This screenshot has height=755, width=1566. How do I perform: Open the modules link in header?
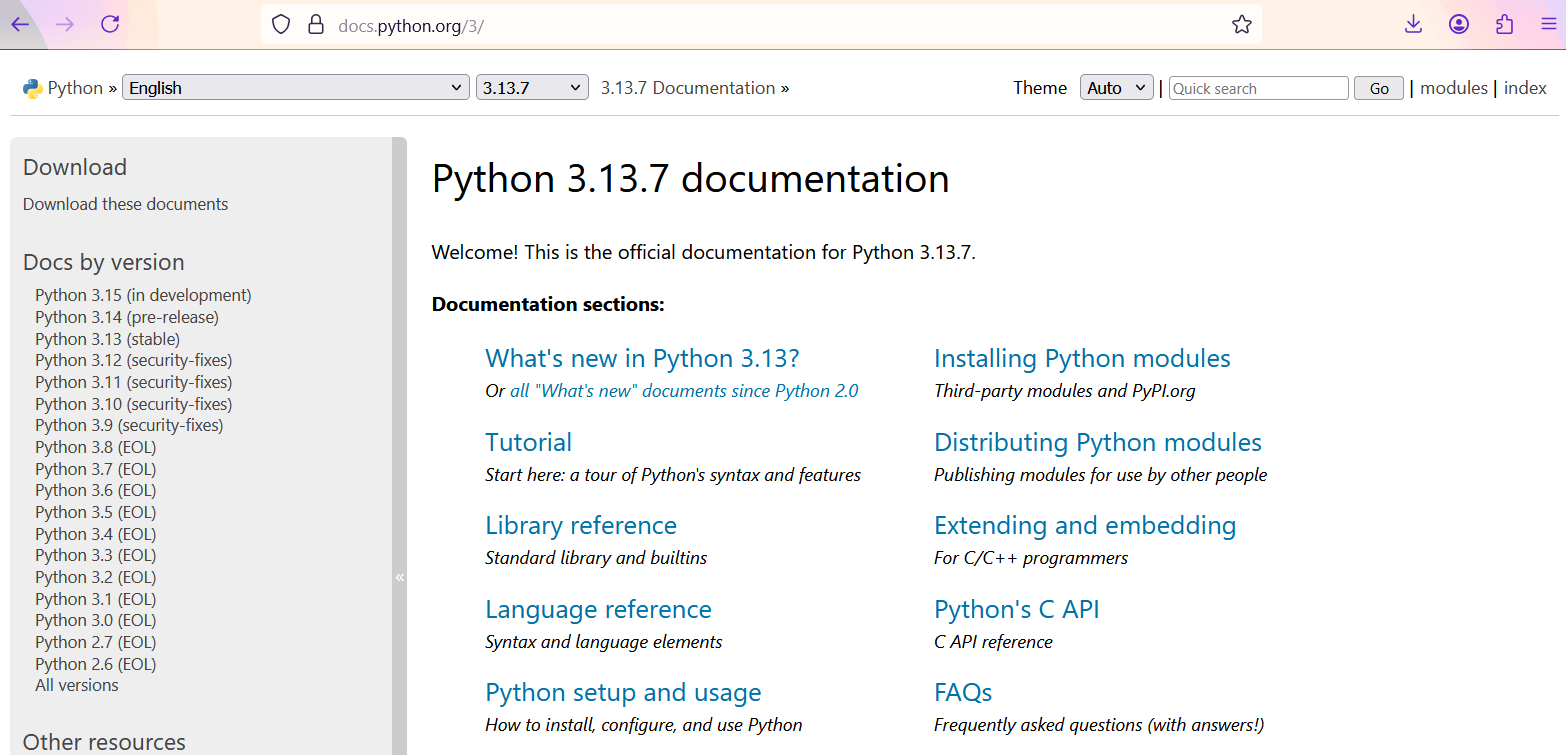[x=1454, y=88]
